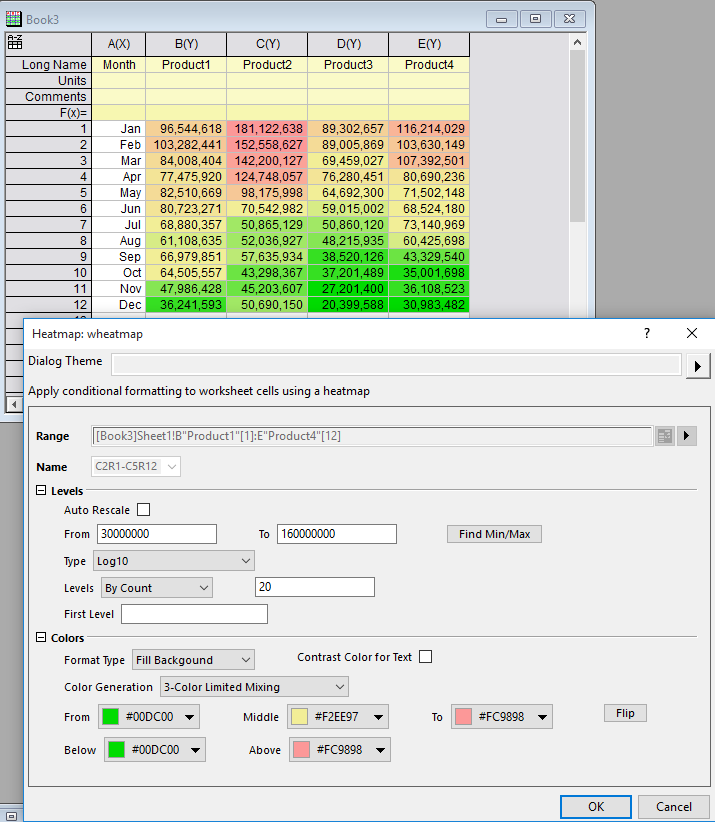Screen dimensions: 715x822
Task: Click horizontal scroll left arrow in Book3
Action: pos(14,404)
